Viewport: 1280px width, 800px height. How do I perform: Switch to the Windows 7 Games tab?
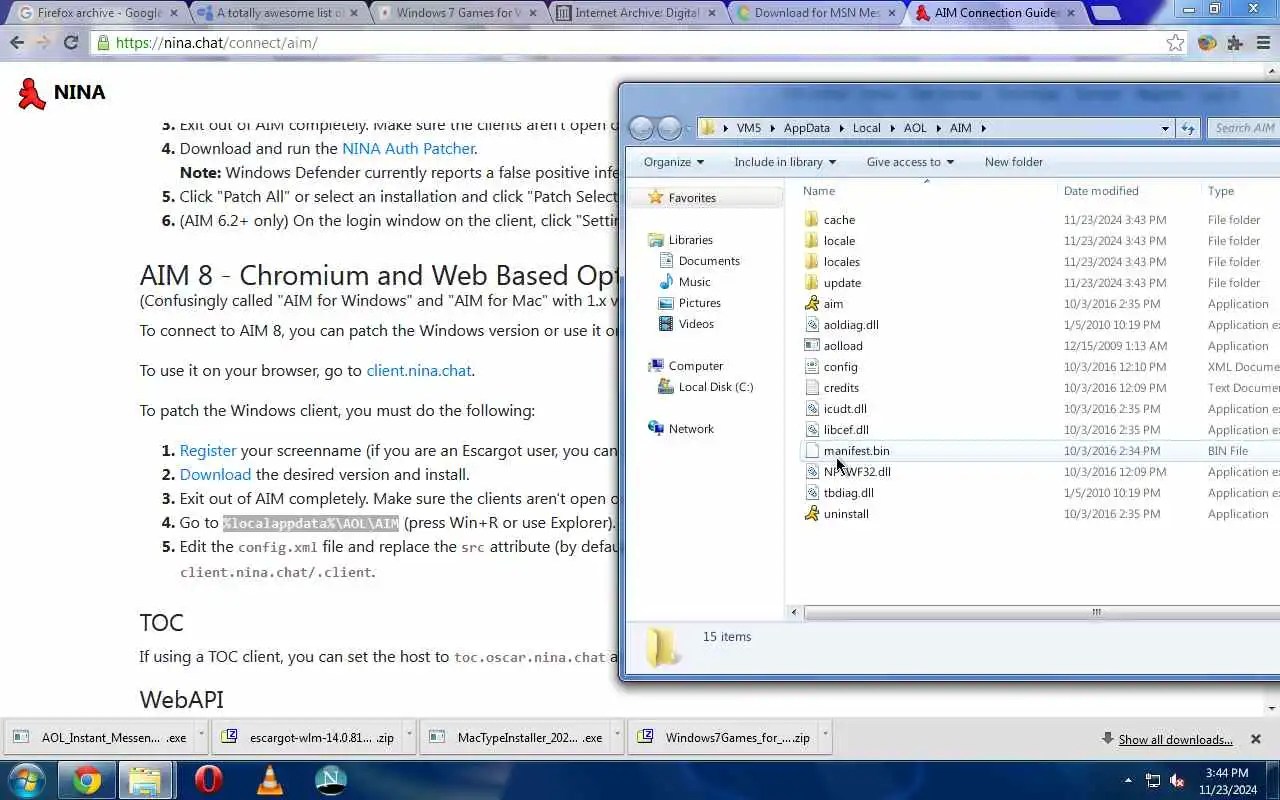click(456, 13)
